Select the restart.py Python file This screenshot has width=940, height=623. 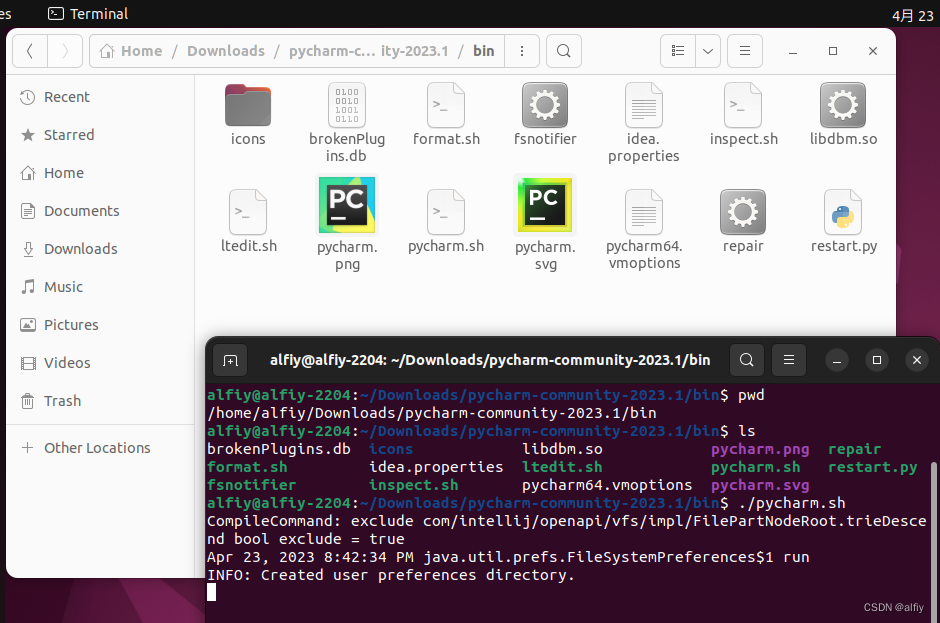(x=843, y=212)
